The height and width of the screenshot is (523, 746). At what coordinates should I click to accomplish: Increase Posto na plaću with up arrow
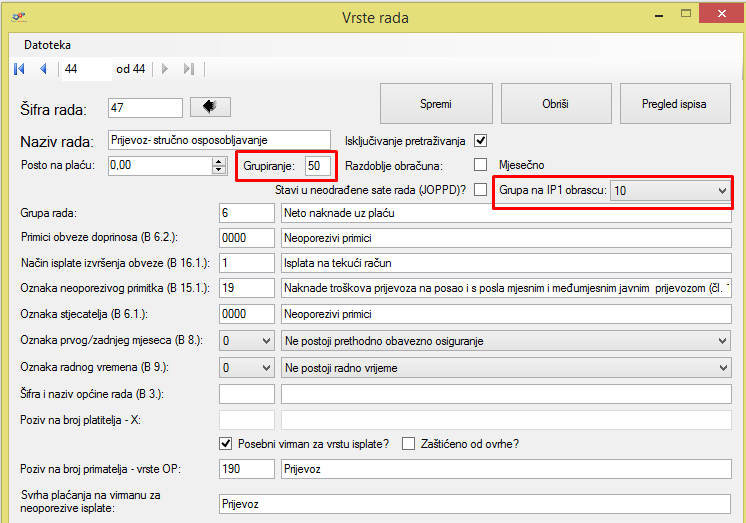click(x=219, y=161)
